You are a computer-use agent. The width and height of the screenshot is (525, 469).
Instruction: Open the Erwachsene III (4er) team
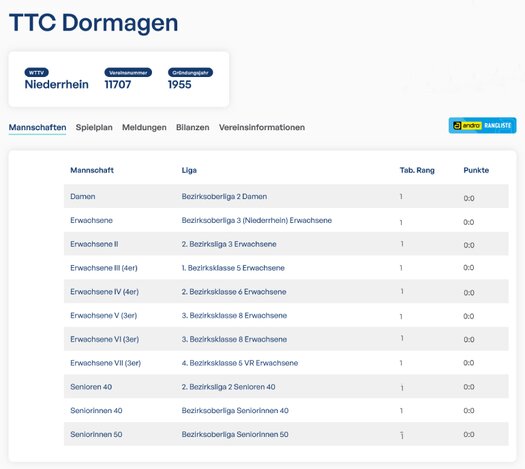pos(104,268)
